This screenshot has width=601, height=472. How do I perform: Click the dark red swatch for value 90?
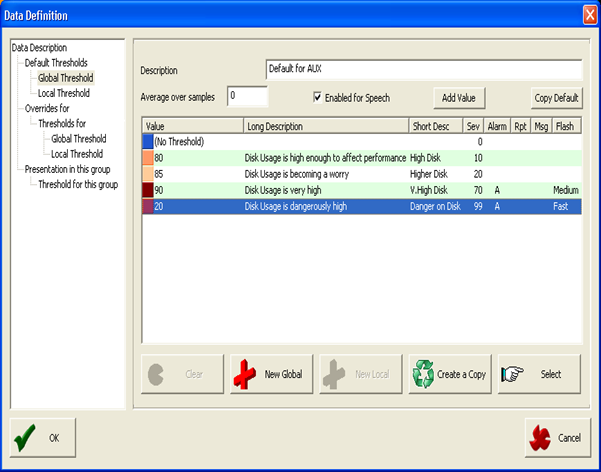tap(148, 189)
